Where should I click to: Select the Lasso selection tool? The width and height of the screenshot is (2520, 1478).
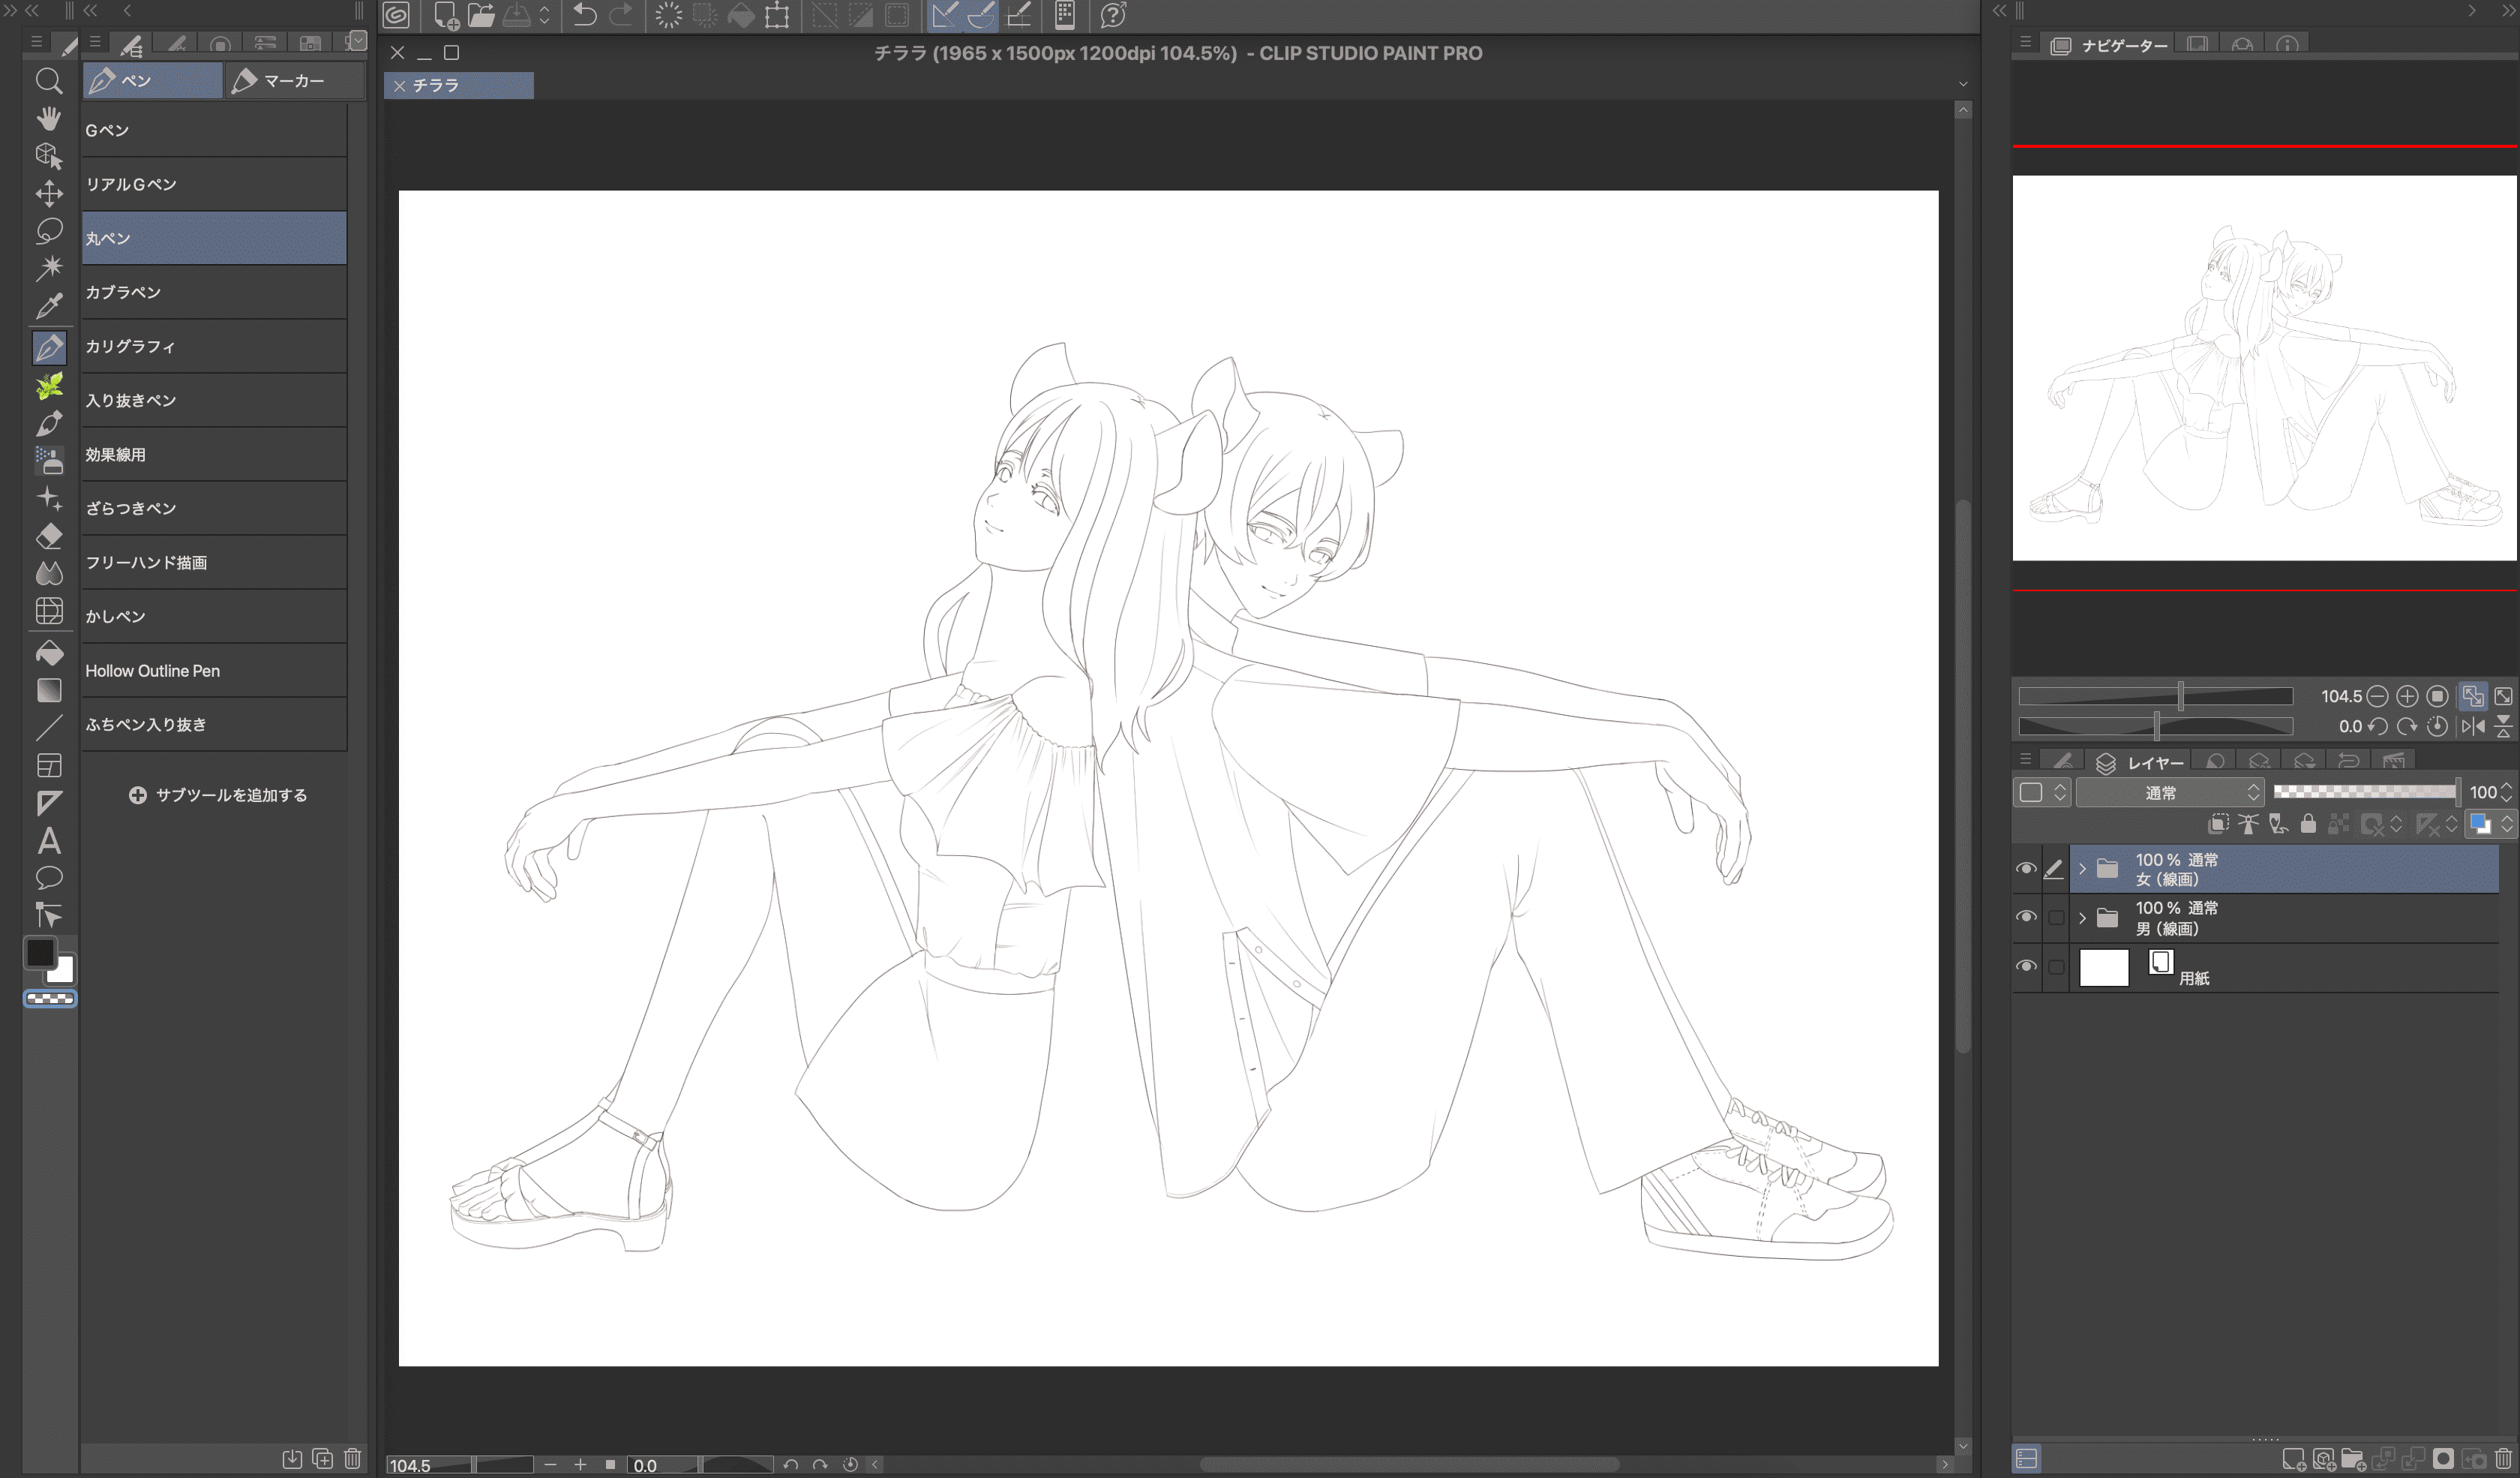(48, 231)
